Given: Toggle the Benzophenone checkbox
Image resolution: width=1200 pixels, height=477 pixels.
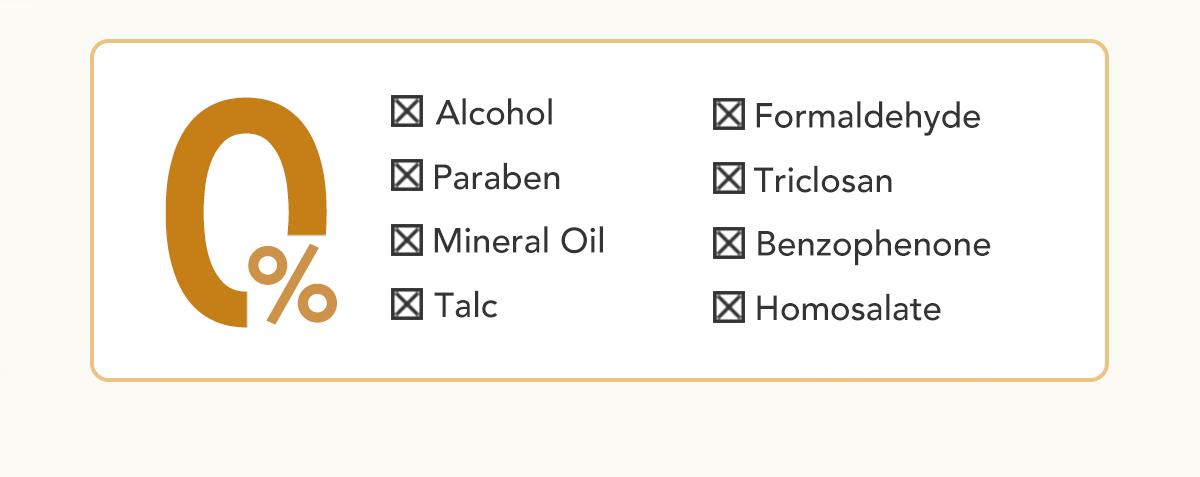Looking at the screenshot, I should 728,243.
